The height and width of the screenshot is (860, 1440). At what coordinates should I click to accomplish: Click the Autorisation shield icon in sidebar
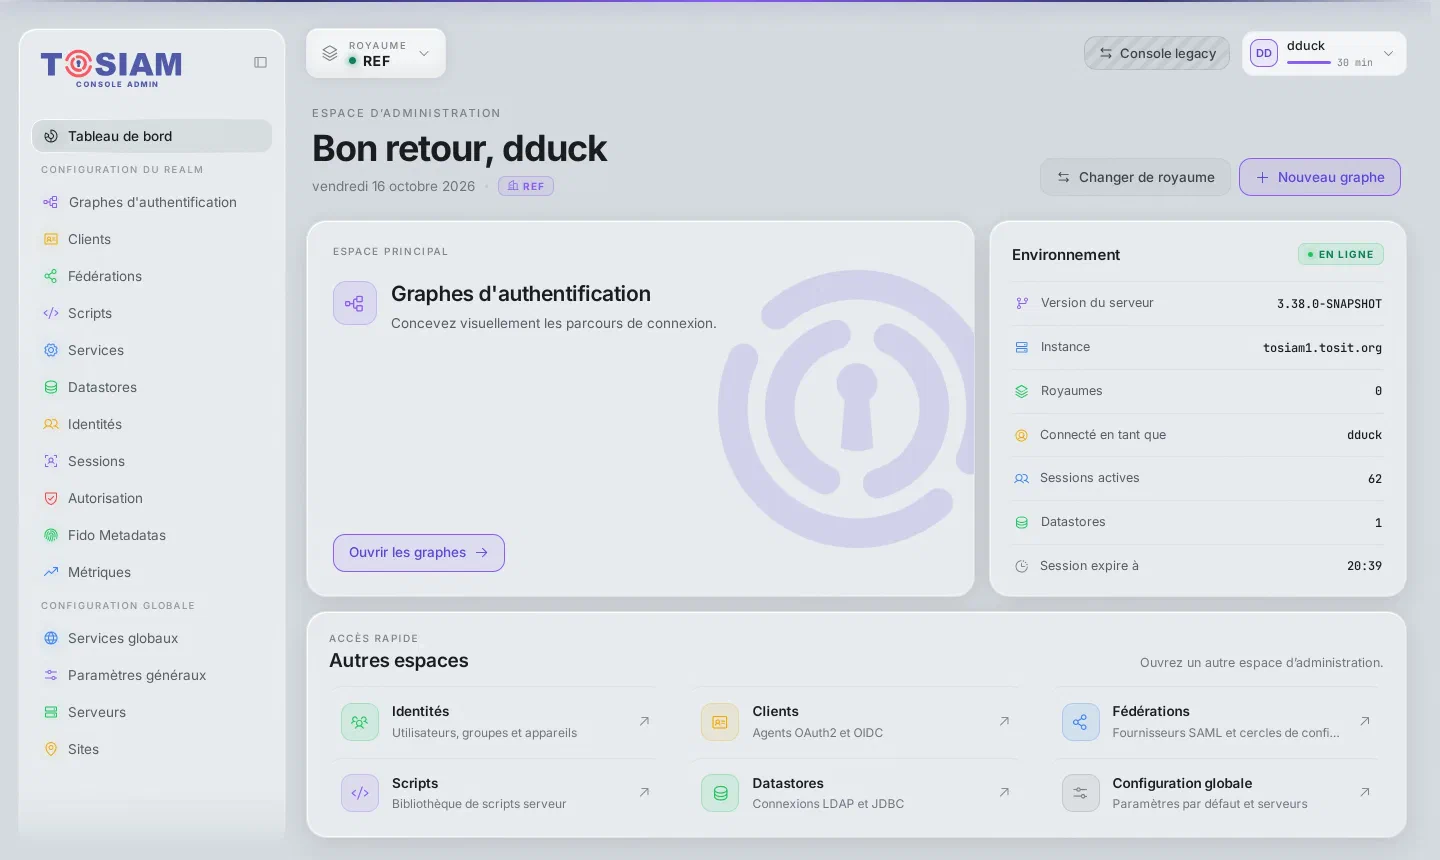coord(51,498)
